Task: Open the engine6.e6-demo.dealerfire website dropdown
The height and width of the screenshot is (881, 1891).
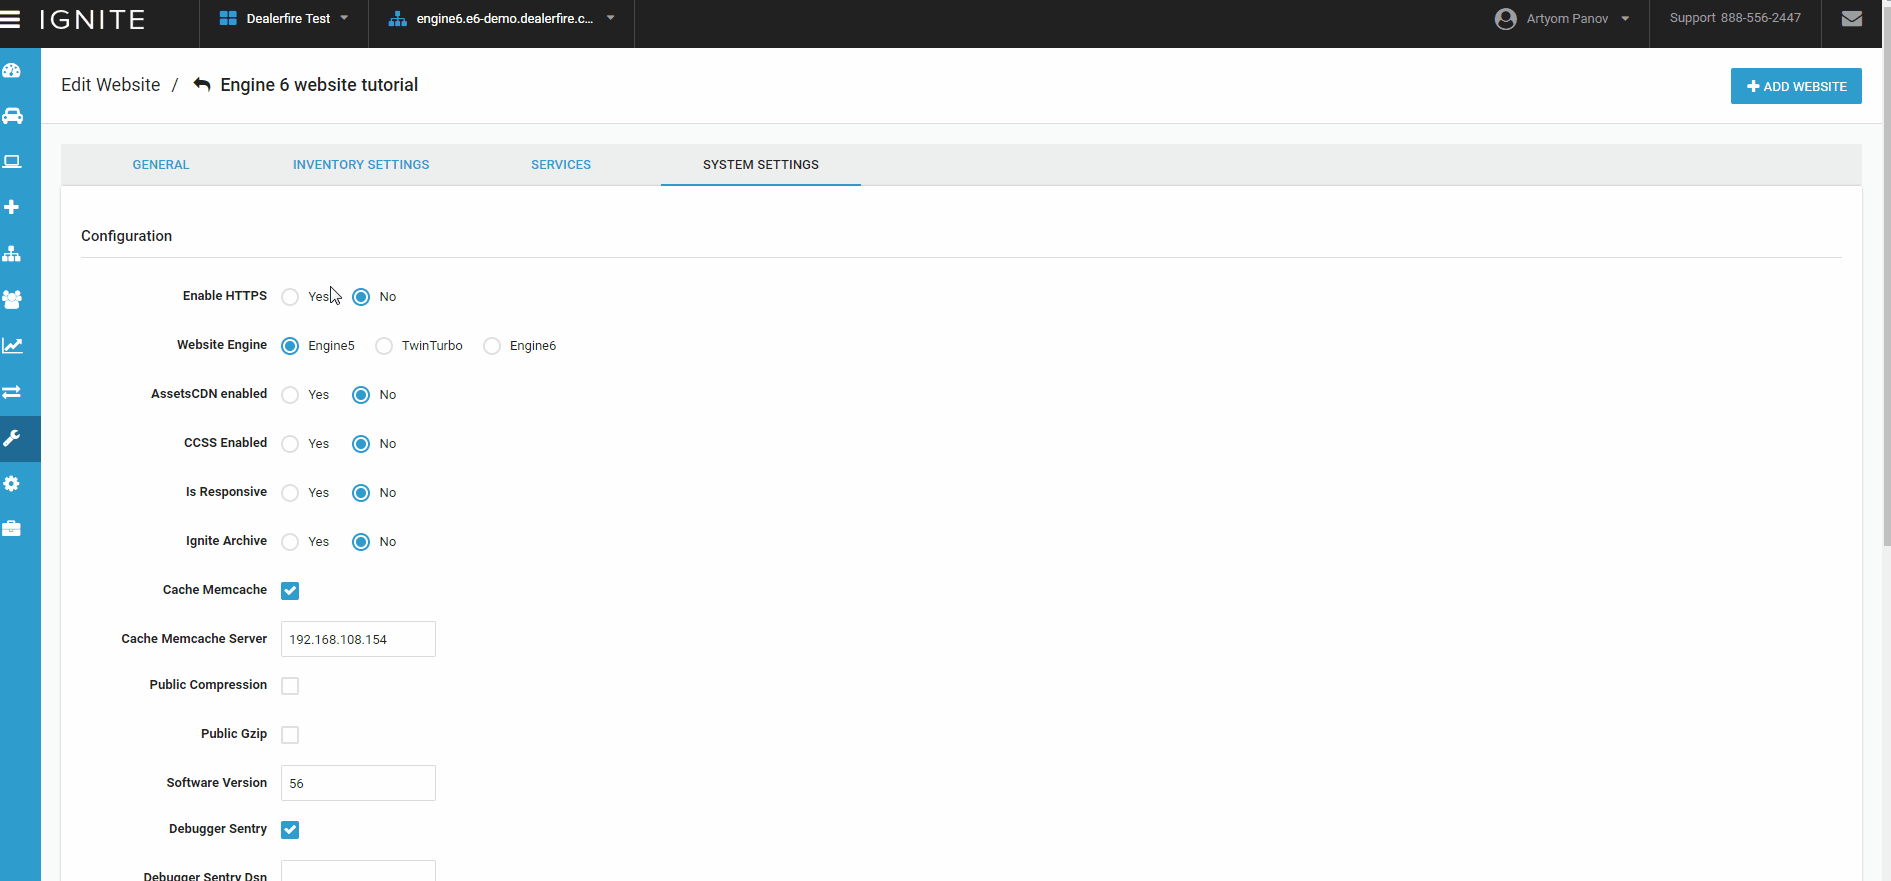Action: (x=502, y=19)
